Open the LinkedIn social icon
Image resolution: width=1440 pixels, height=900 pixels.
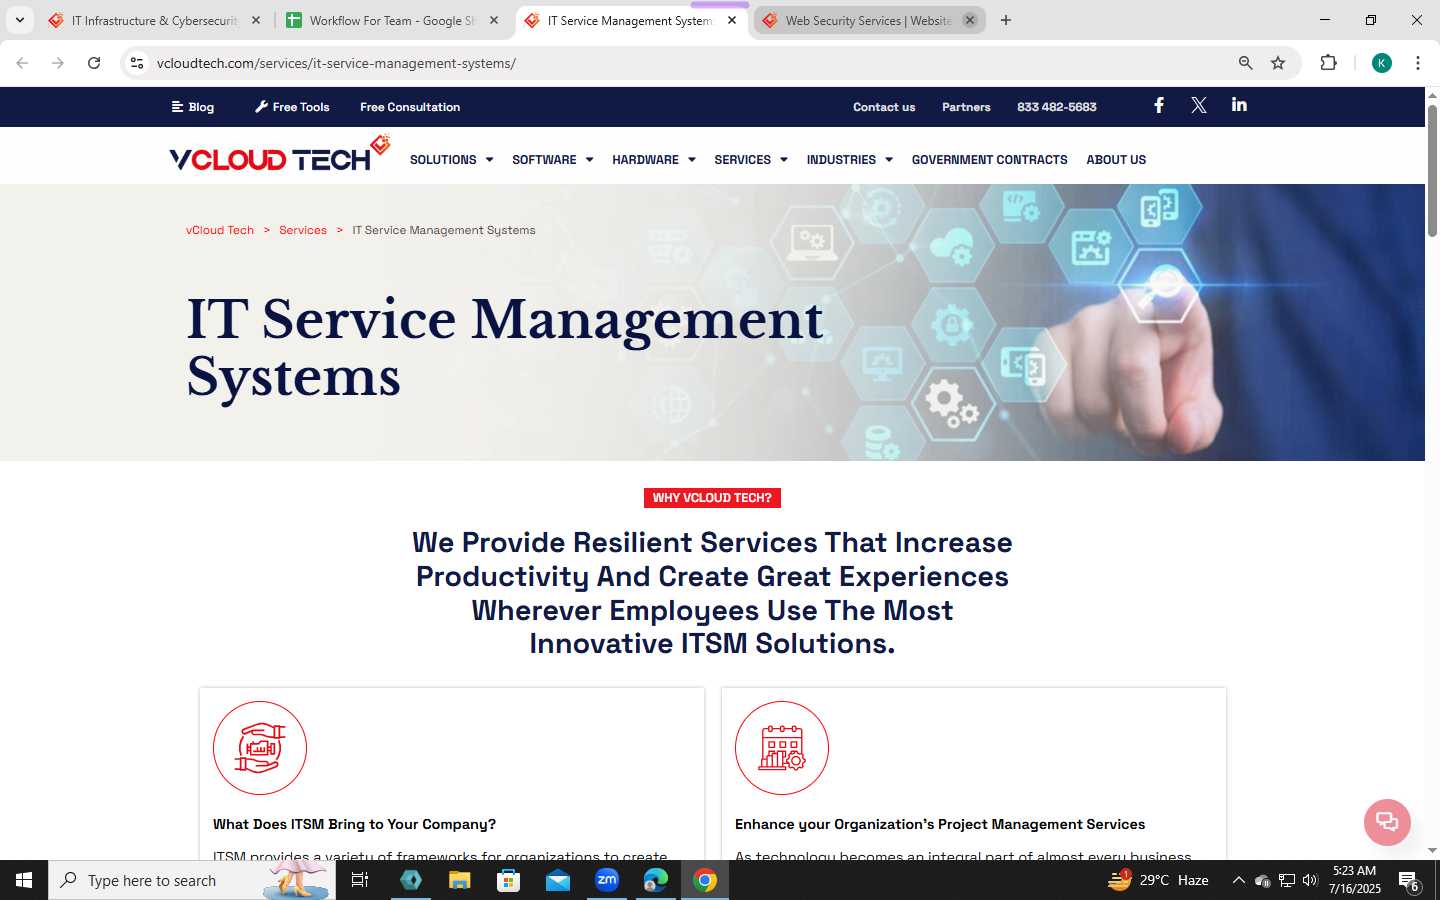point(1239,105)
